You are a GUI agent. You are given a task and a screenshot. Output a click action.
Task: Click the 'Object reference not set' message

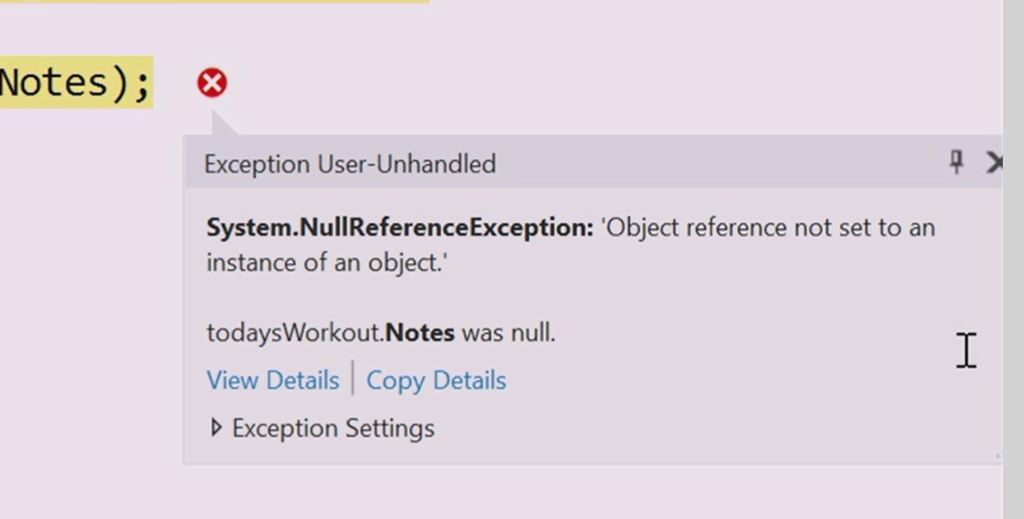tap(768, 227)
